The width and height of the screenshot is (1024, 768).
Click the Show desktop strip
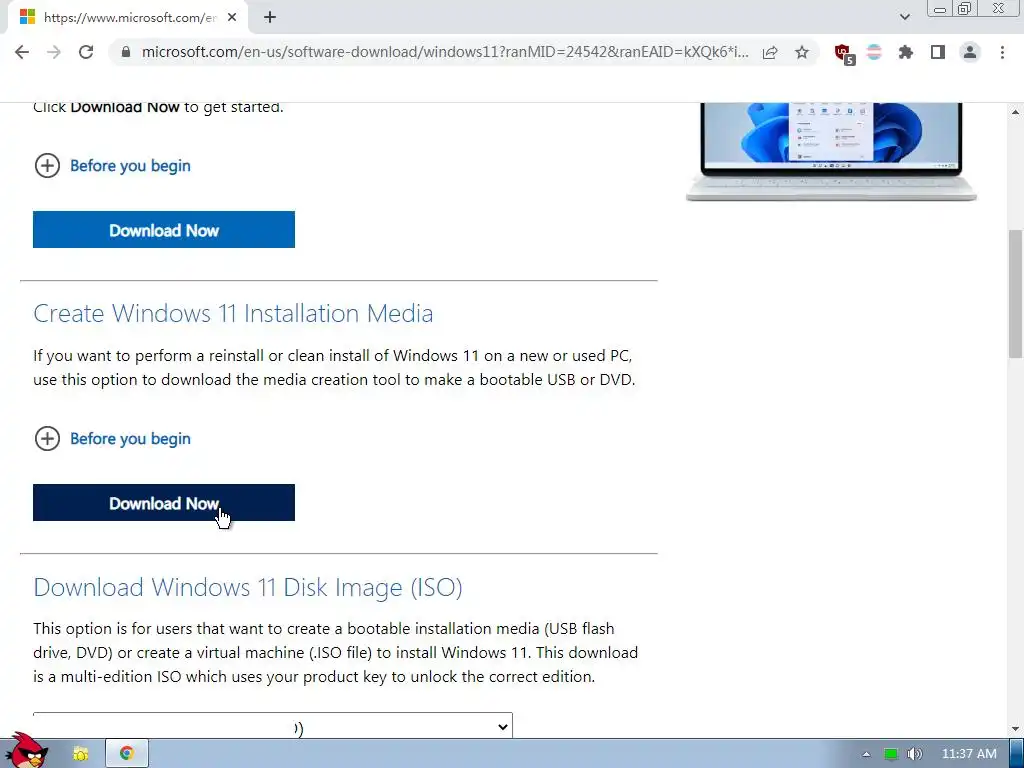point(1017,754)
